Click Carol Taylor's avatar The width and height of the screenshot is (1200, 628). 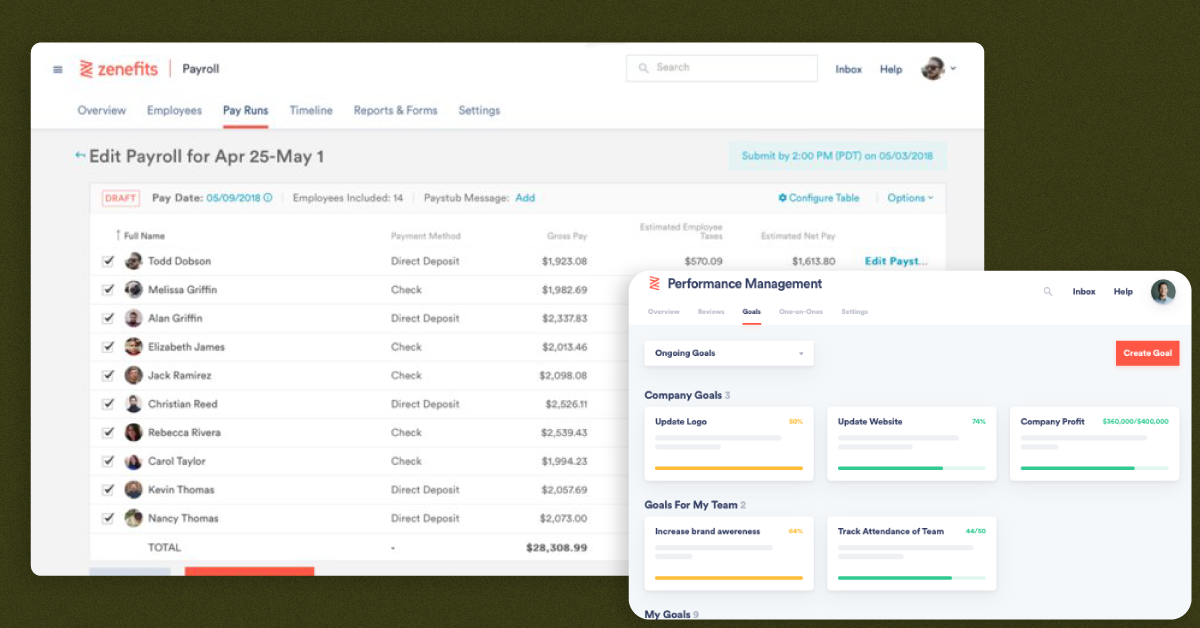pyautogui.click(x=133, y=461)
